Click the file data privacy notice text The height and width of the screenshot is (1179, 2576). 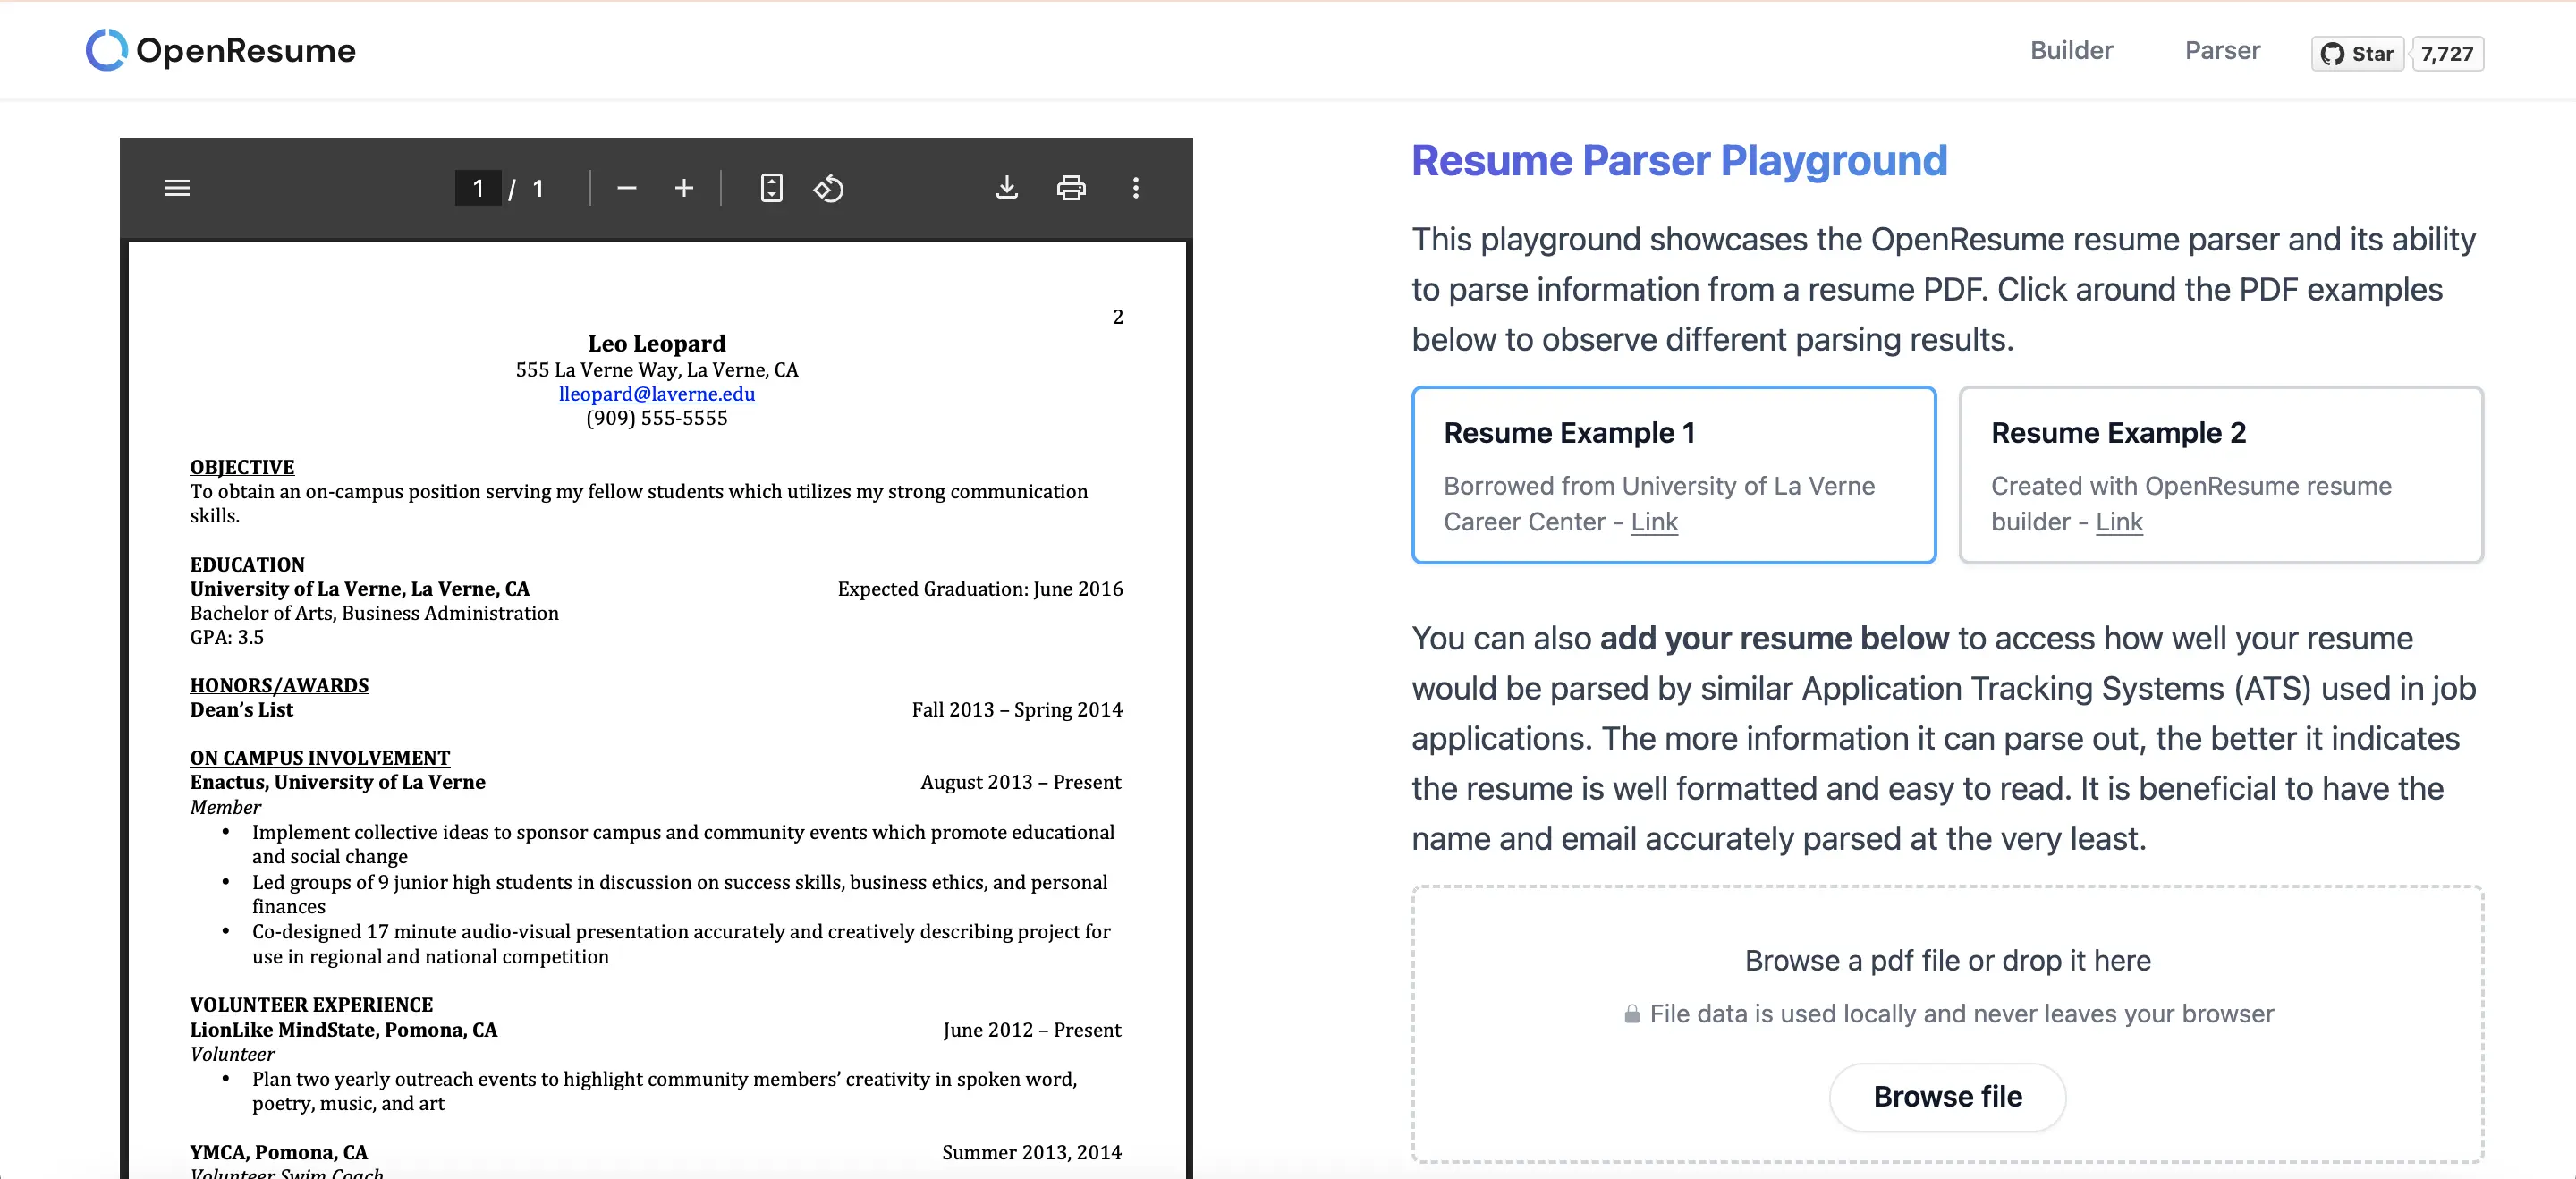(1961, 1014)
